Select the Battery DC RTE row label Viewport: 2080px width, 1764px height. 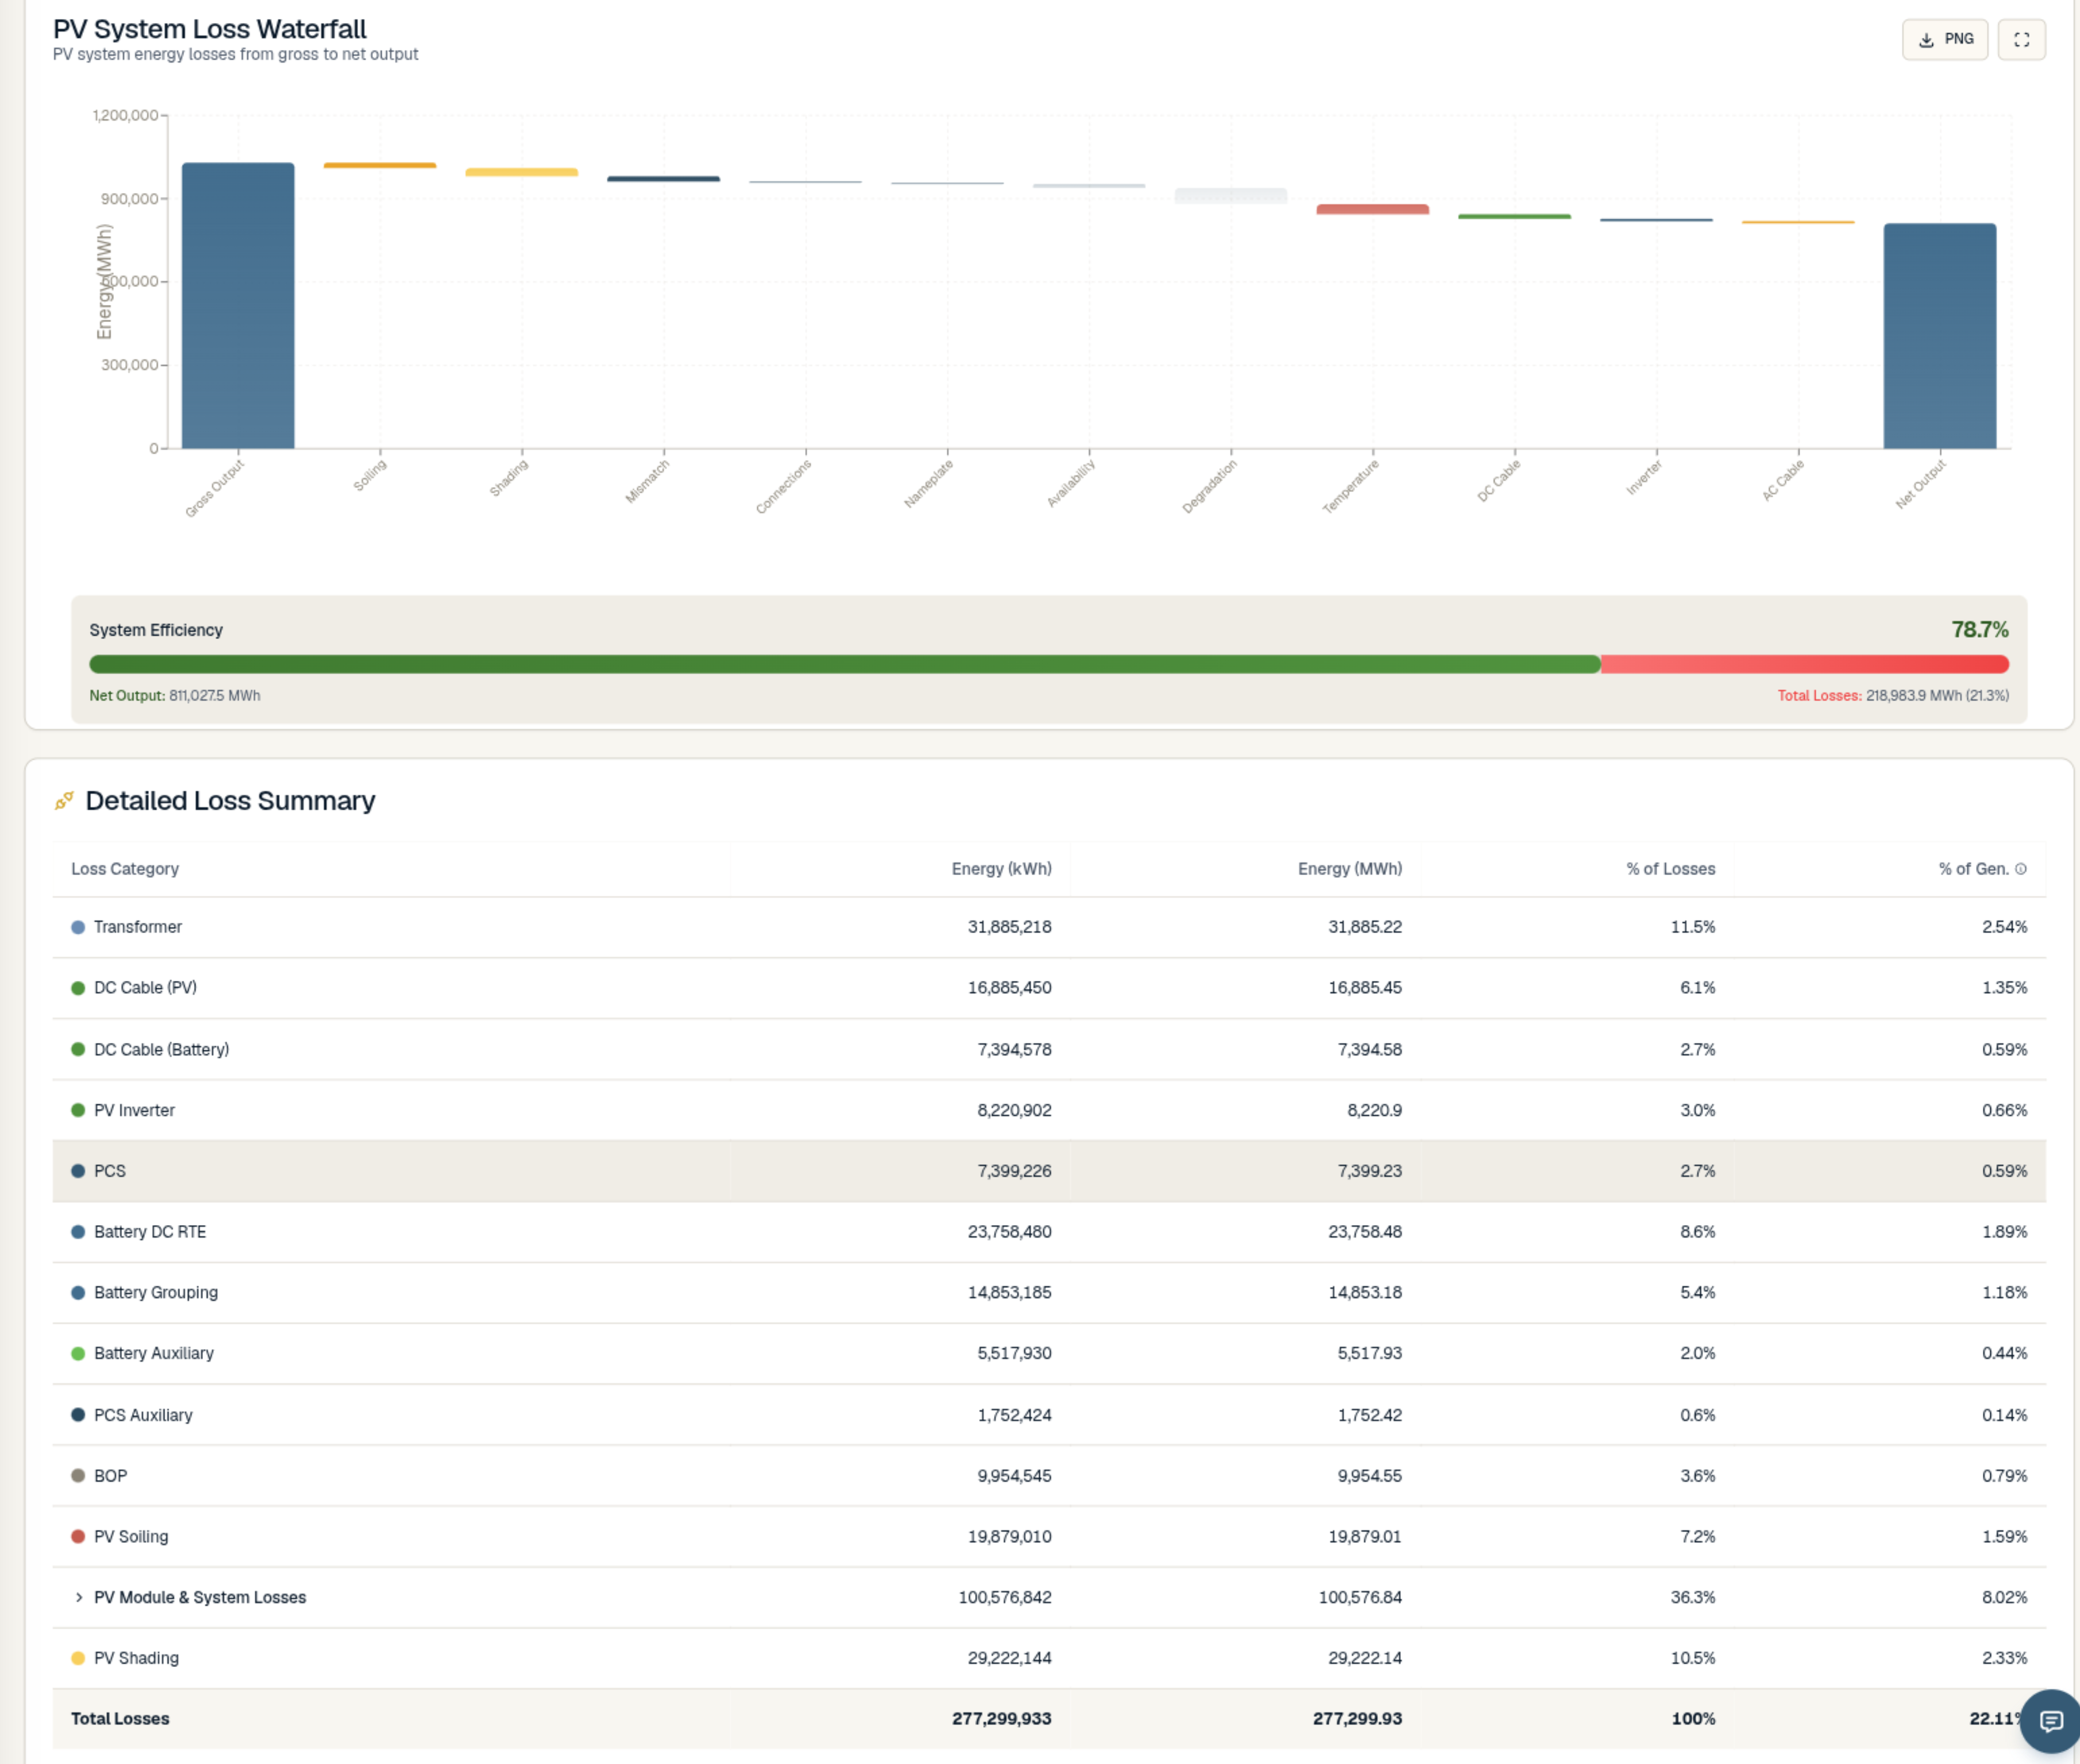(x=150, y=1232)
